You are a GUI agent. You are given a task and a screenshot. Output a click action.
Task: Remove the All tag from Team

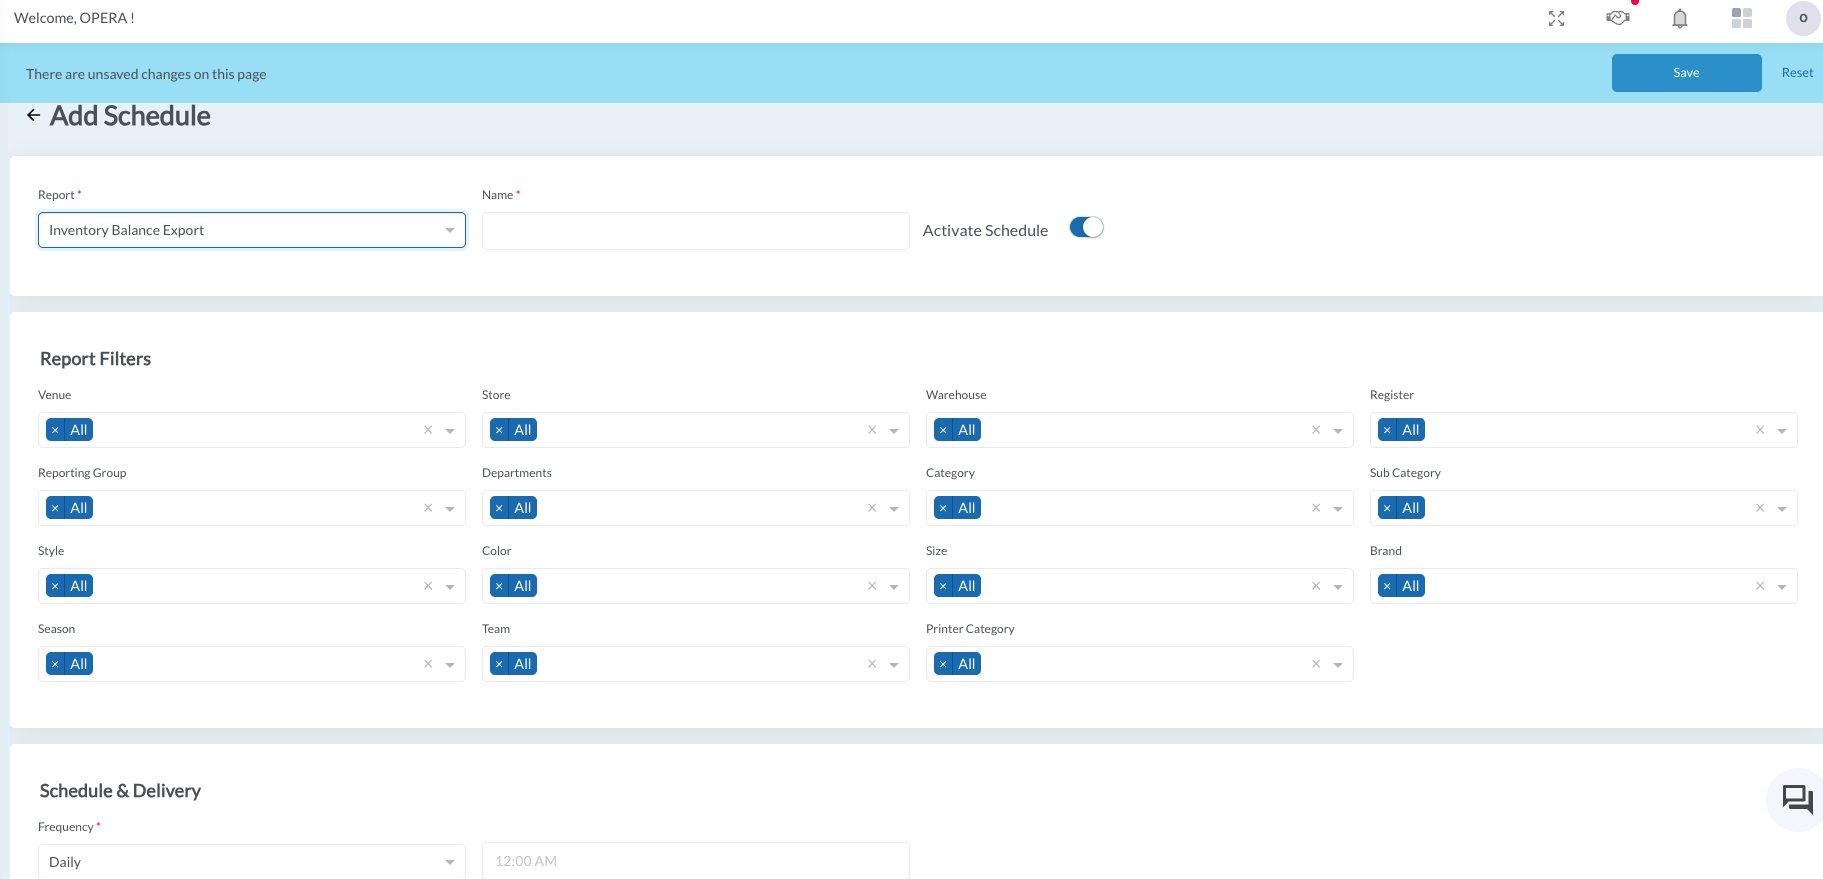point(499,664)
